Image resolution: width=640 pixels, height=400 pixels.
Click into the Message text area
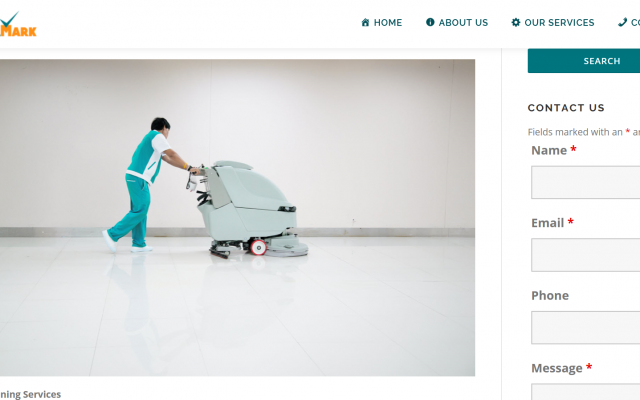585,392
